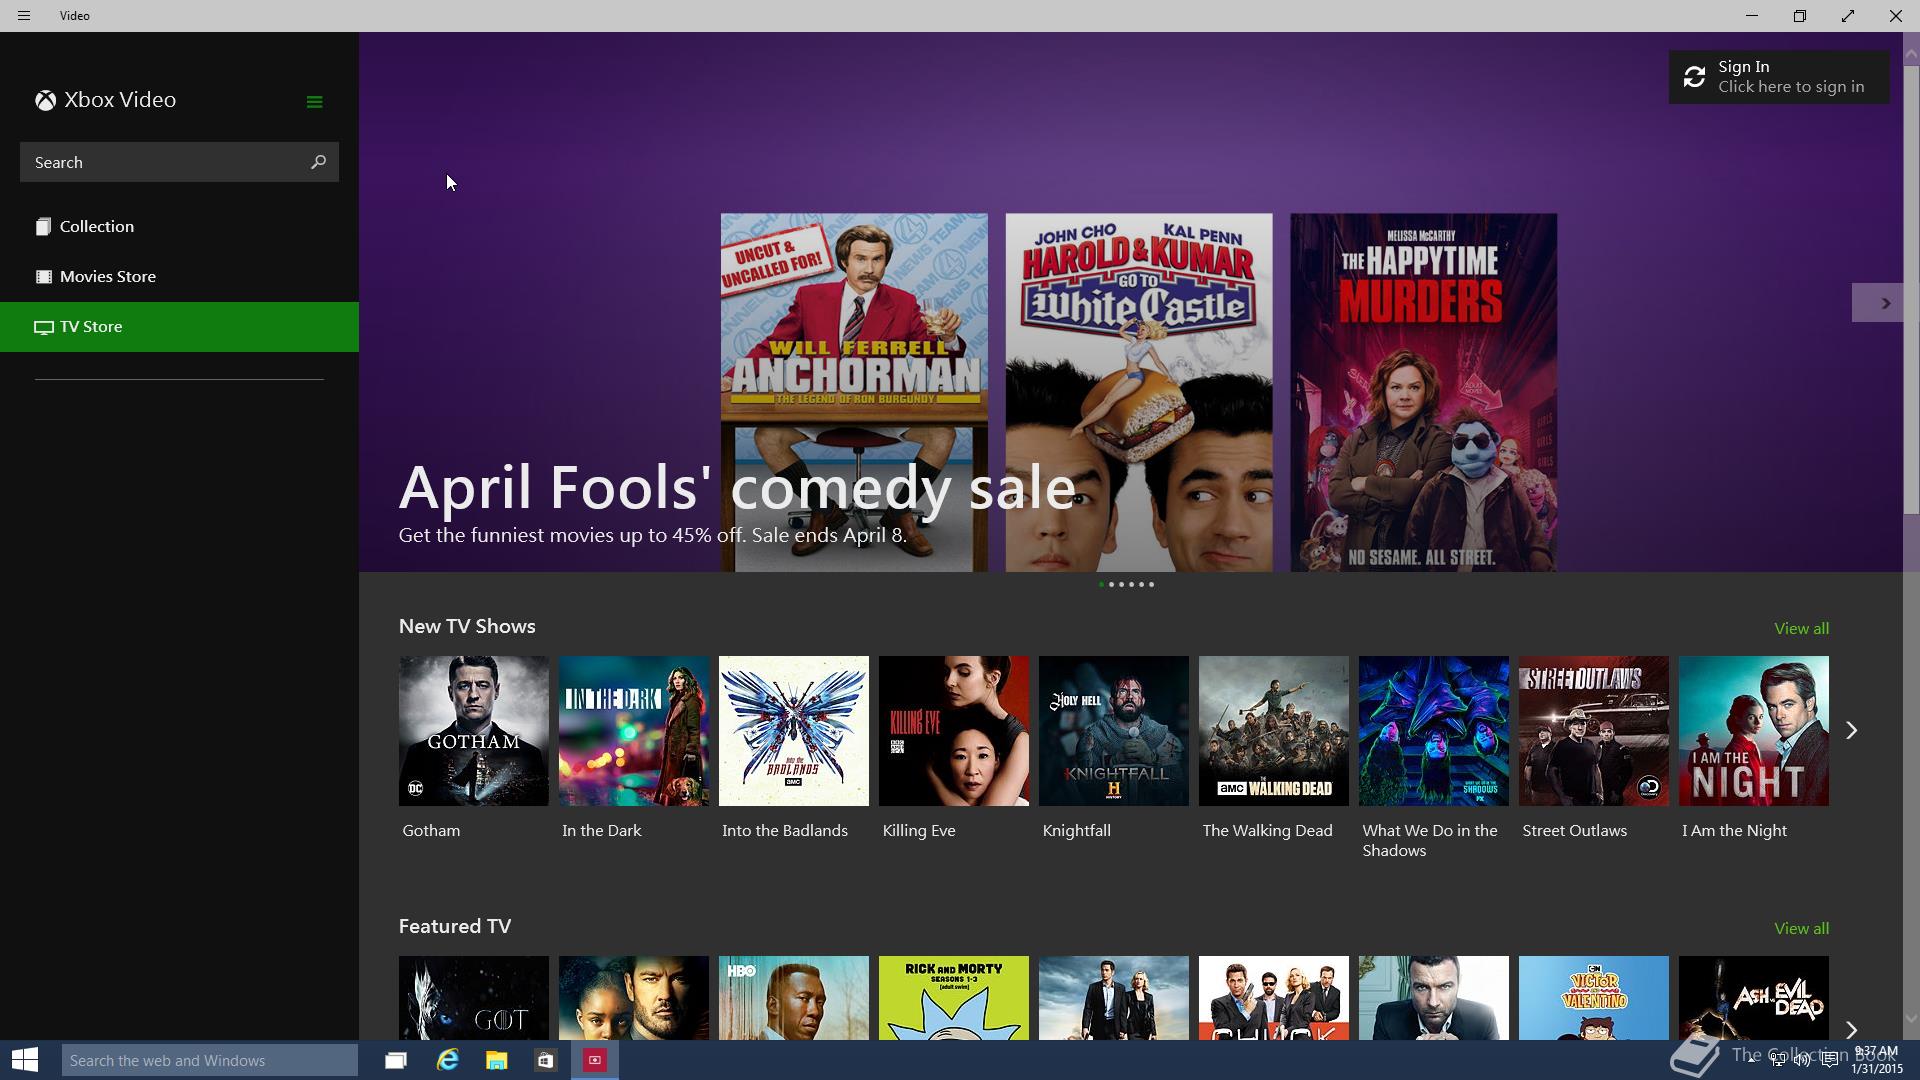Open the volume tray icon

1802,1060
